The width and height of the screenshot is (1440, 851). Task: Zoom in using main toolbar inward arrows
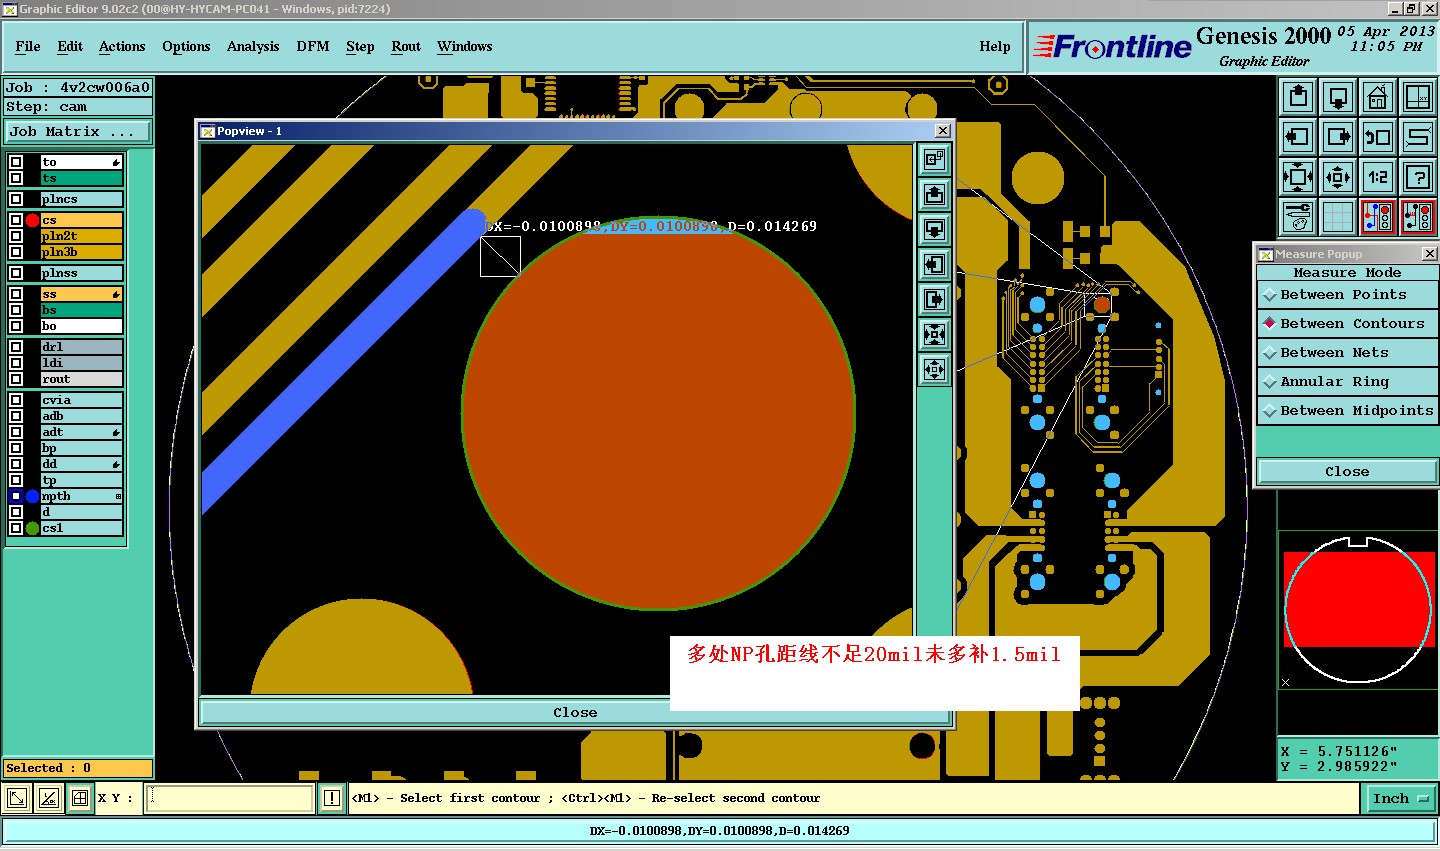point(1298,177)
